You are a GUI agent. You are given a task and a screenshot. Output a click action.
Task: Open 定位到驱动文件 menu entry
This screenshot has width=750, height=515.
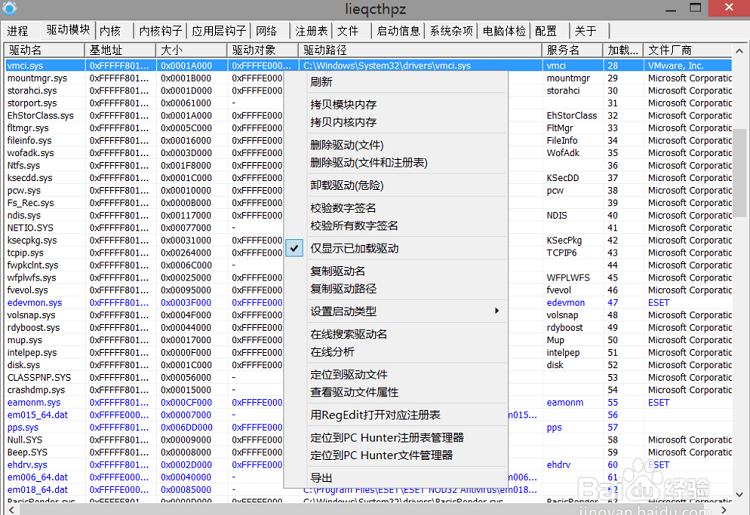pyautogui.click(x=348, y=374)
